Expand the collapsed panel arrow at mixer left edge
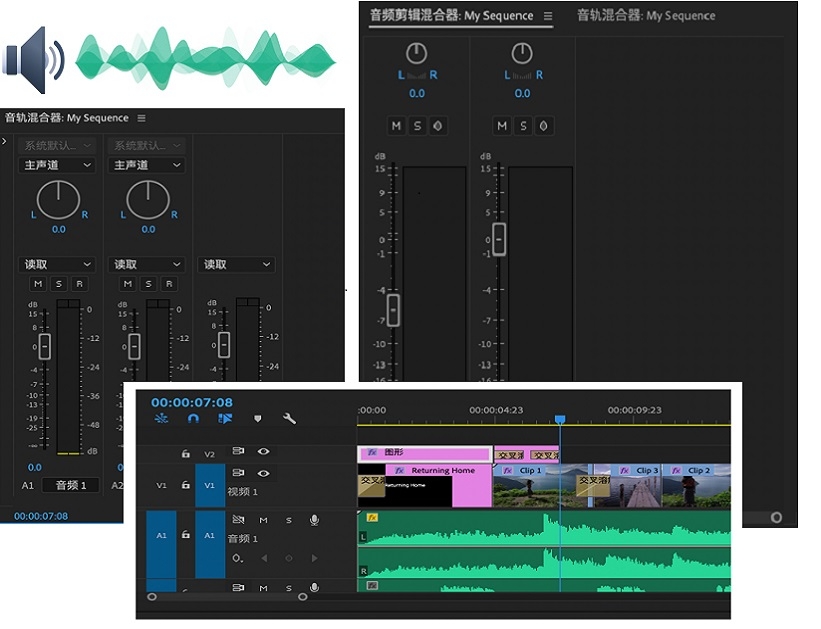The height and width of the screenshot is (629, 821). tap(4, 141)
